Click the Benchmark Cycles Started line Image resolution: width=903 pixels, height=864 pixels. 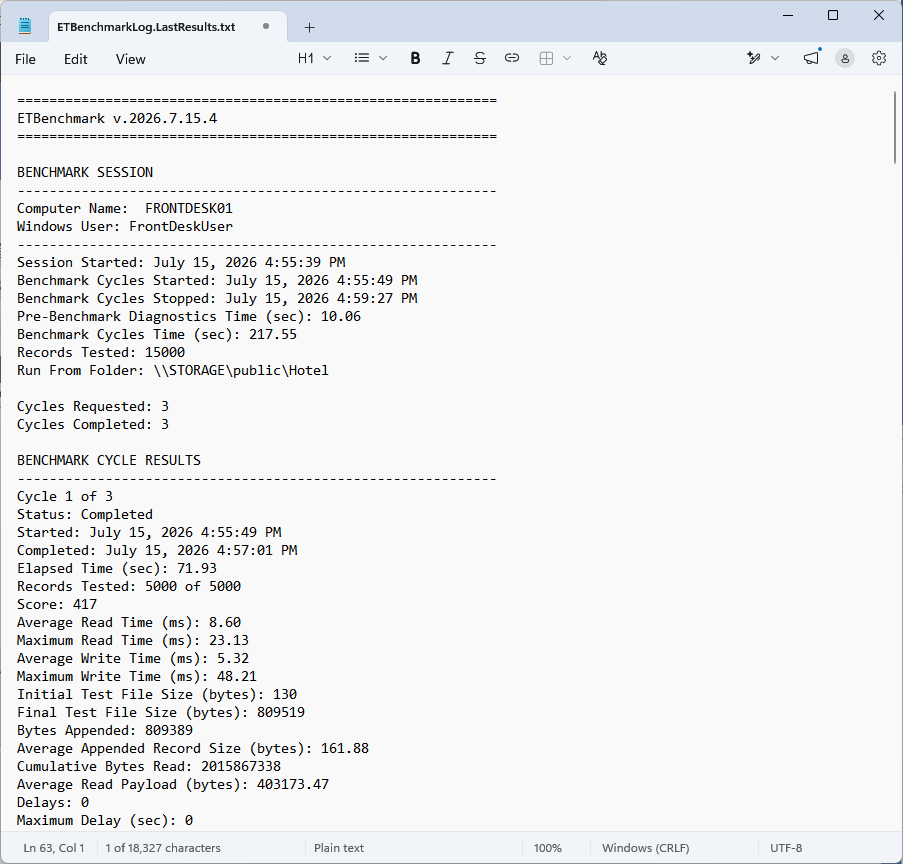coord(217,281)
